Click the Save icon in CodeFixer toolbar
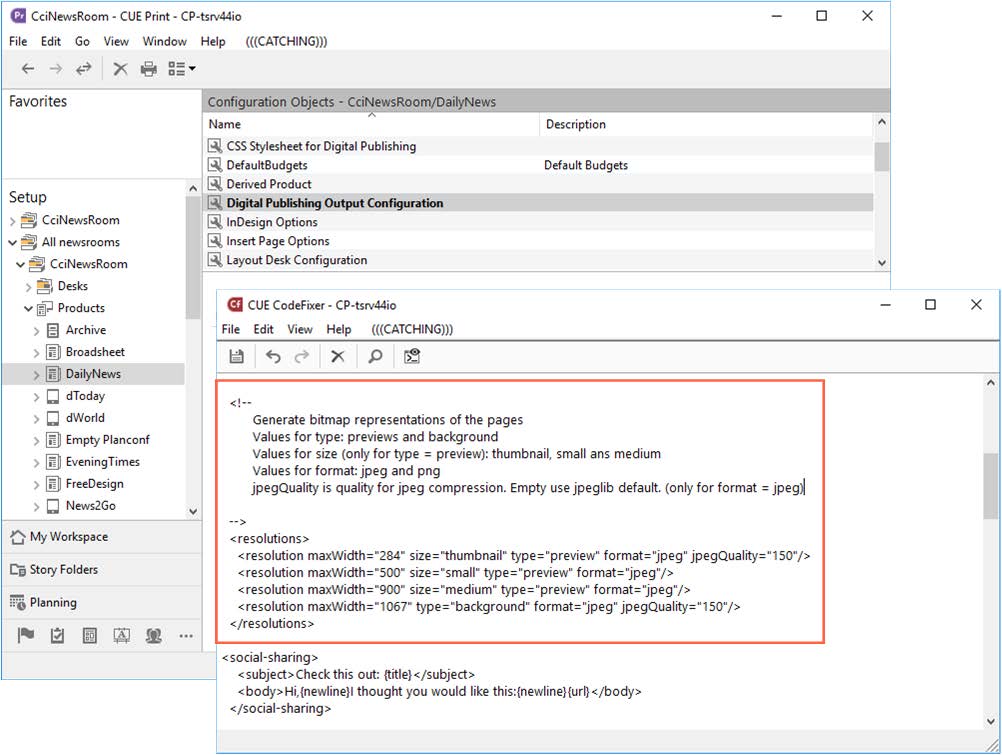The height and width of the screenshot is (755, 1002). click(x=237, y=356)
